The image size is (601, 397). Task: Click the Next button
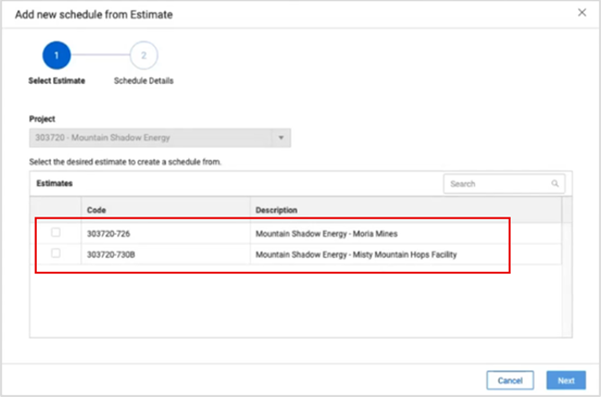(566, 380)
